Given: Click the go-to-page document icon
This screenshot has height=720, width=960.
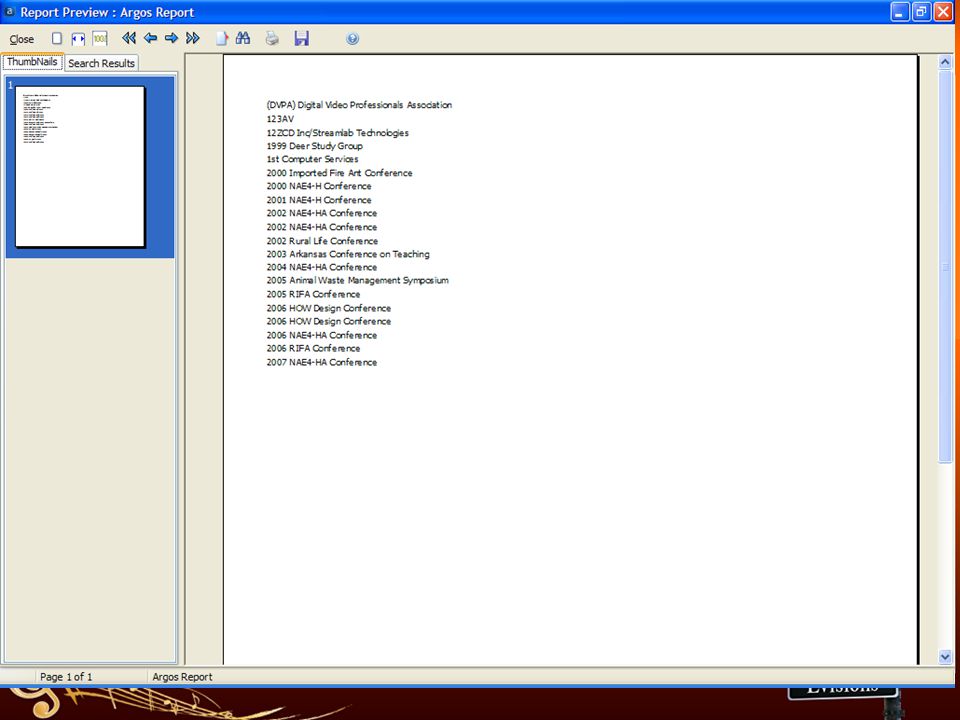Looking at the screenshot, I should click(222, 39).
